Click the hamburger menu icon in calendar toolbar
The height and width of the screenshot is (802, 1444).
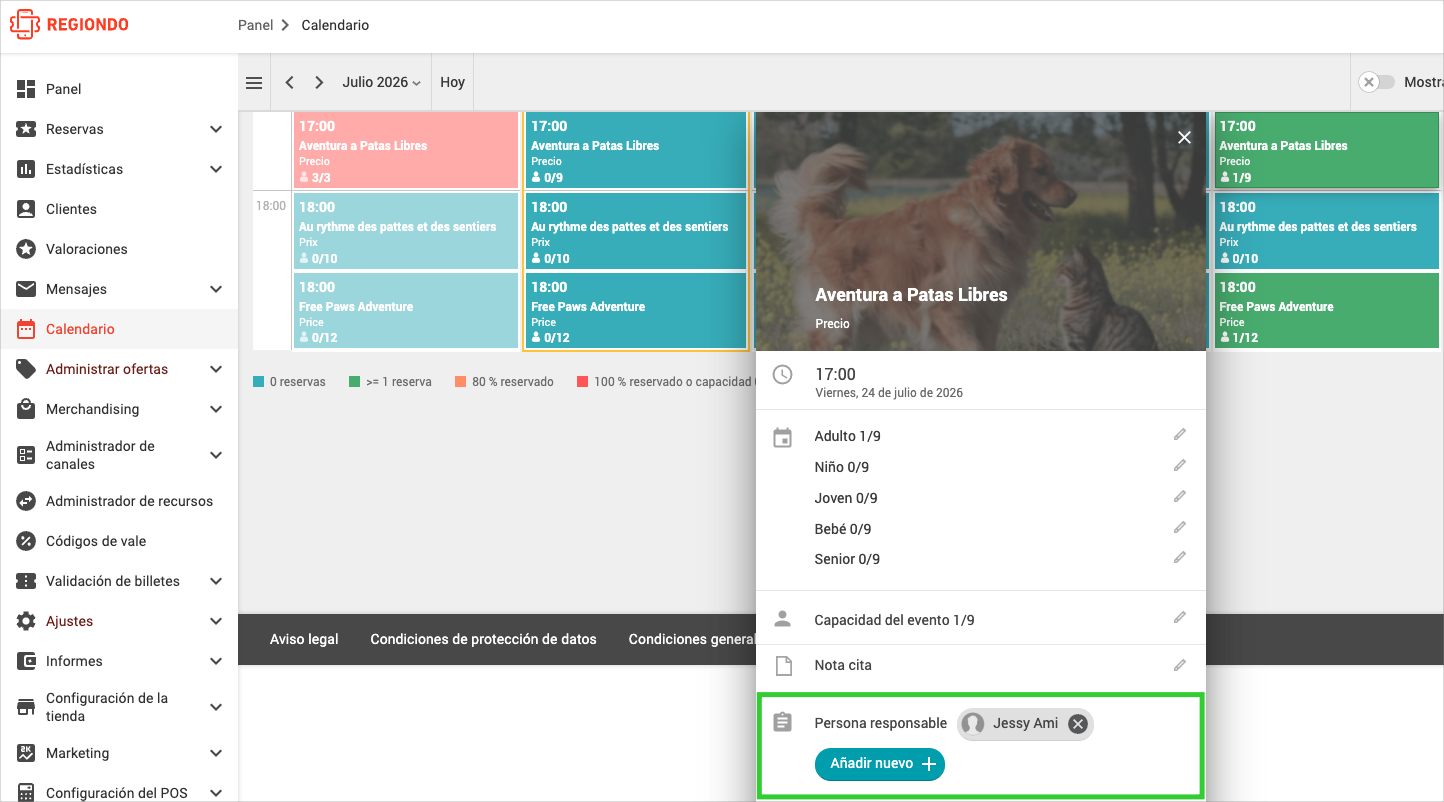[254, 83]
